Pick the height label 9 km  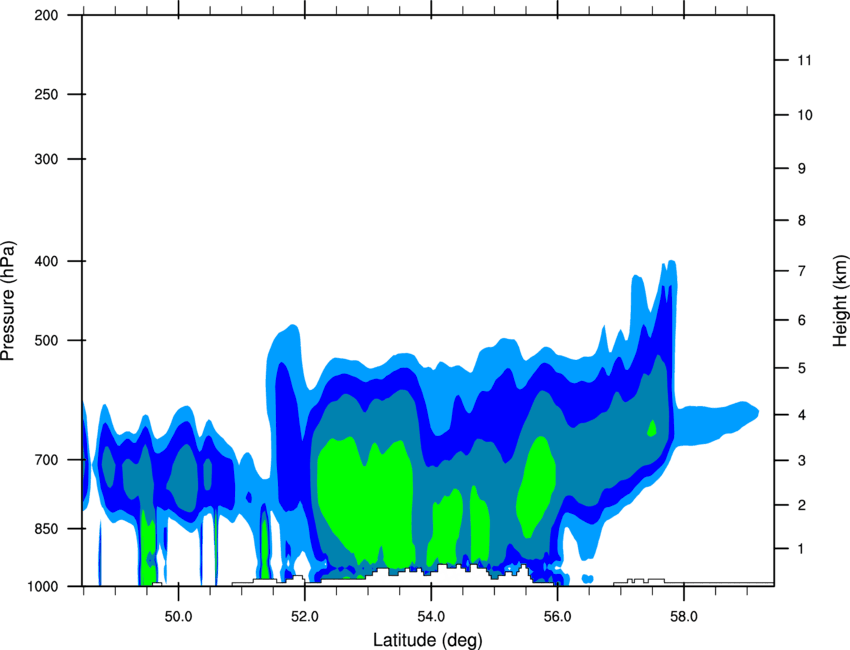(802, 169)
